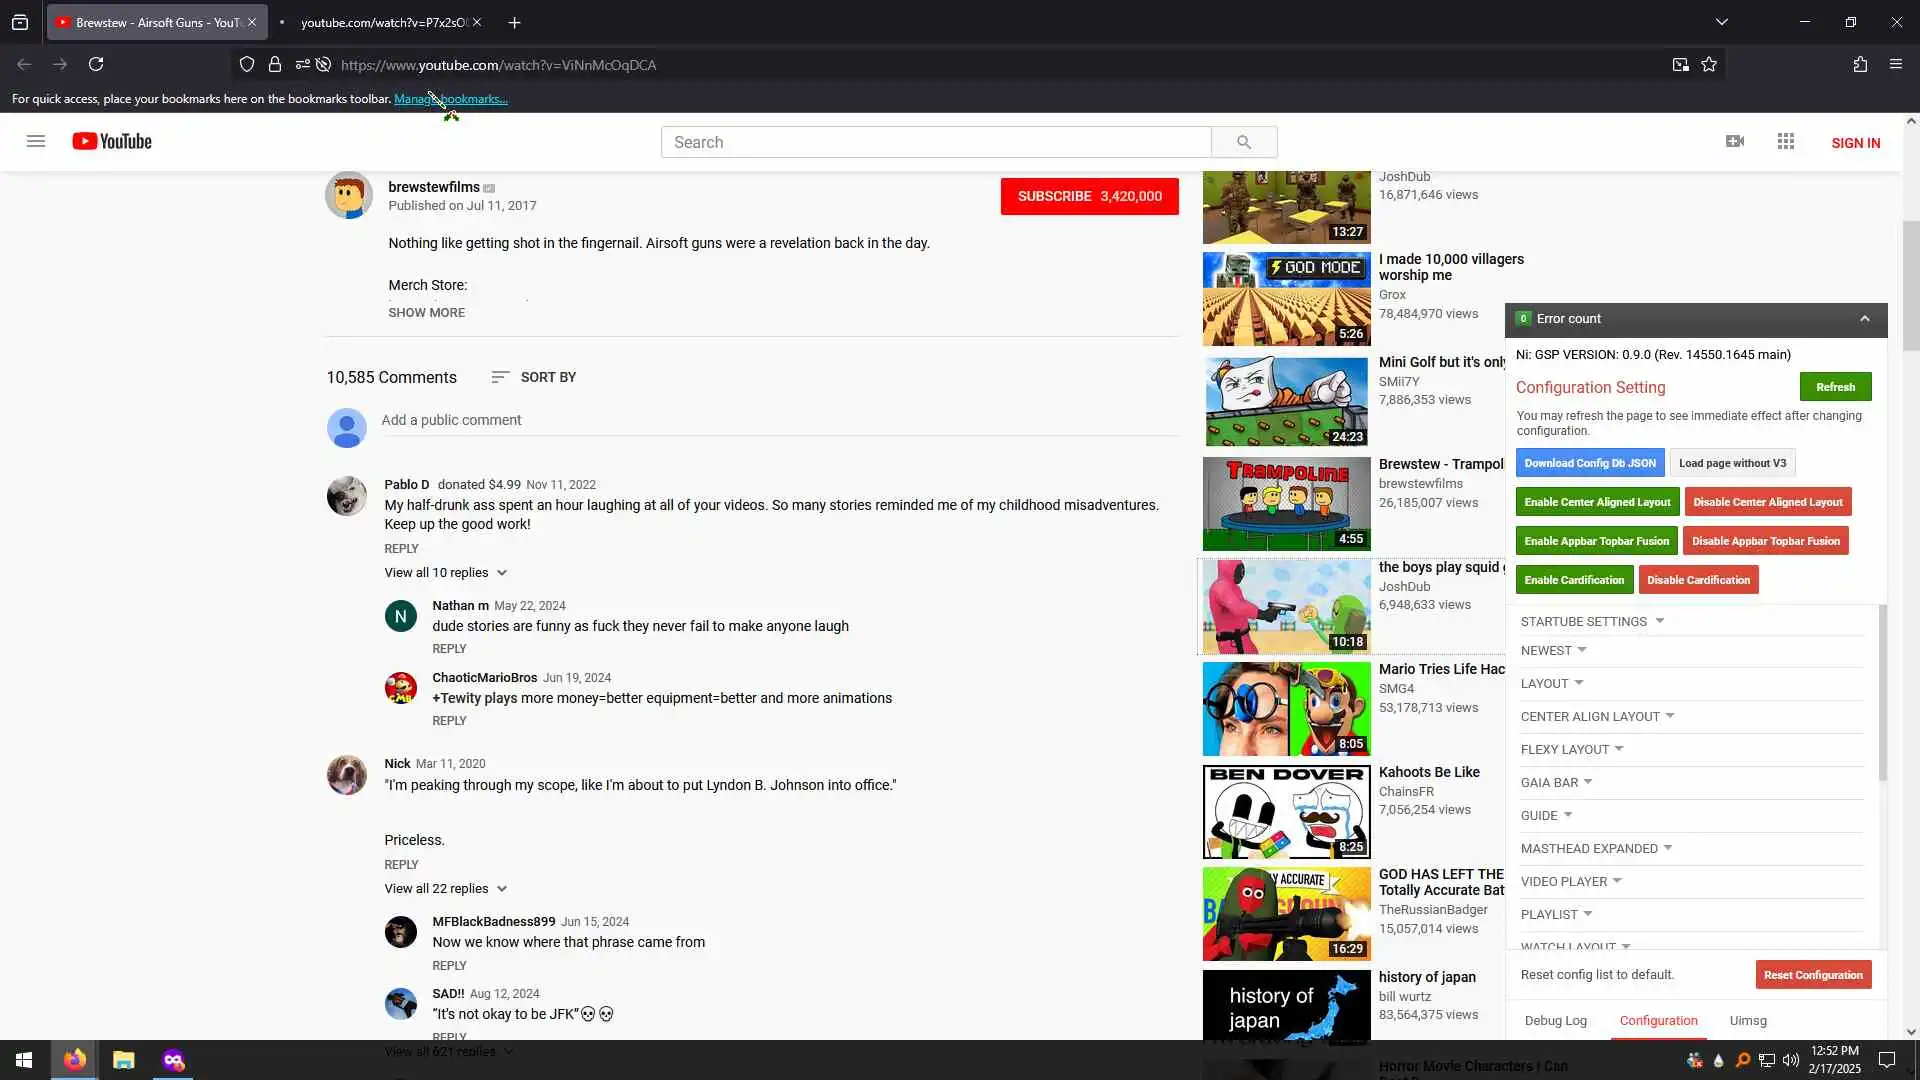Open the Firefox extensions puzzle icon
Viewport: 1920px width, 1080px height.
point(1860,65)
